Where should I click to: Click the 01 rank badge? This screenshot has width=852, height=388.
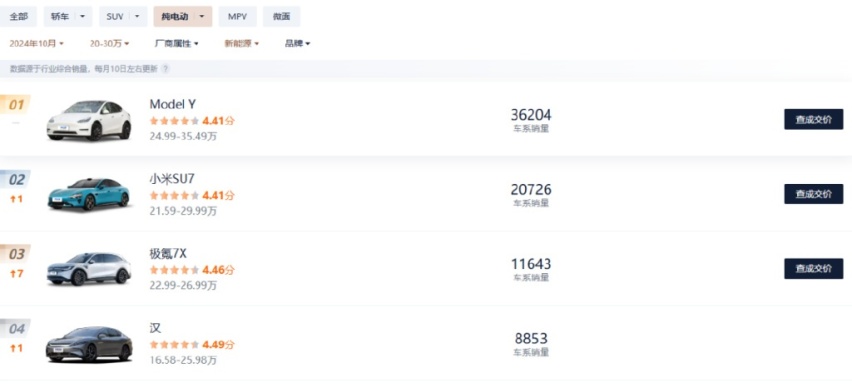[16, 104]
